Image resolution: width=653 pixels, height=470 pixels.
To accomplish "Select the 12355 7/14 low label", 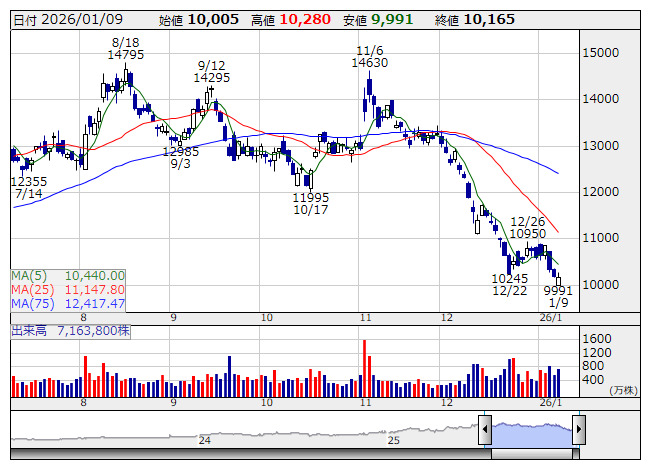I will coord(29,187).
